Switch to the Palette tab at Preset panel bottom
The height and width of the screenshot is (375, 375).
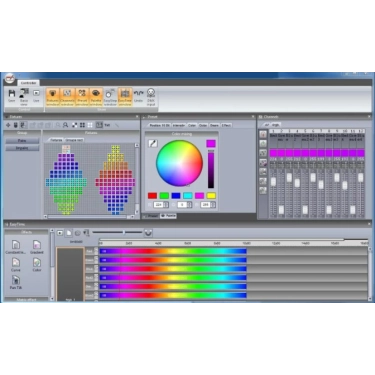pyautogui.click(x=169, y=216)
